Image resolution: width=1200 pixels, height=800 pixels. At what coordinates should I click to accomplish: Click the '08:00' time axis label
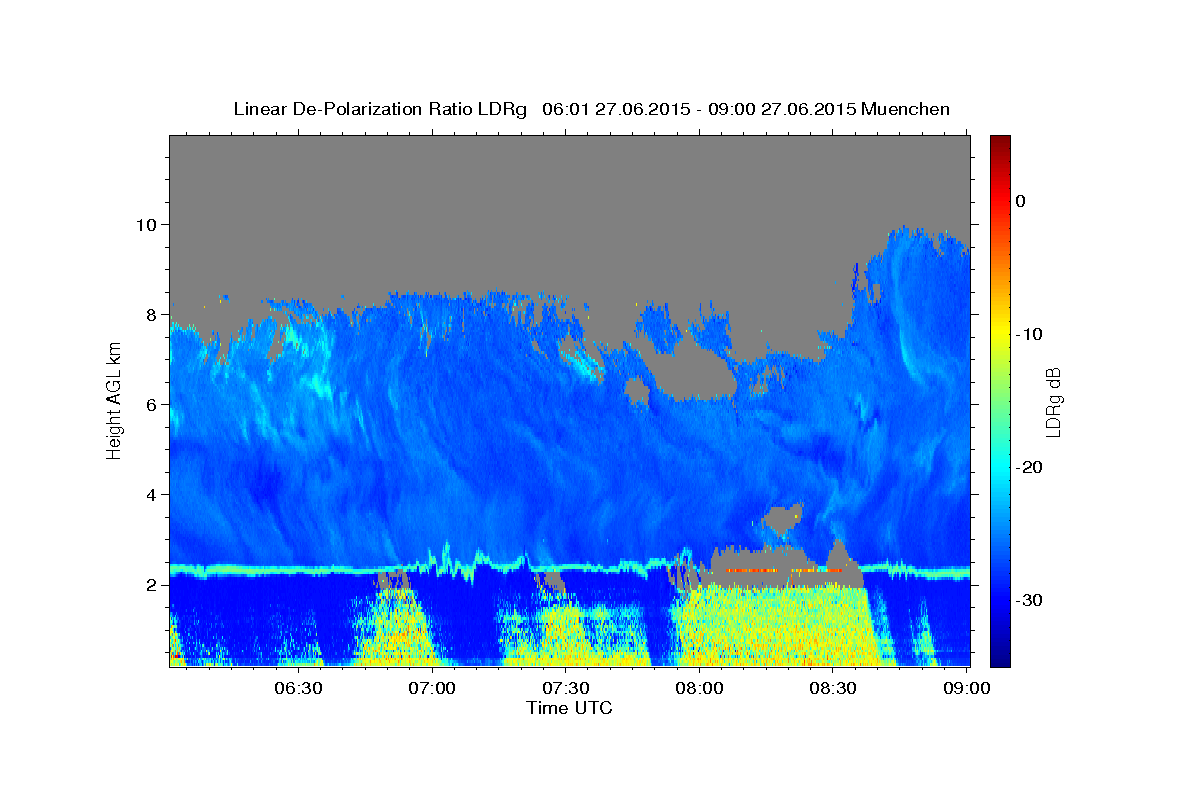pyautogui.click(x=700, y=688)
